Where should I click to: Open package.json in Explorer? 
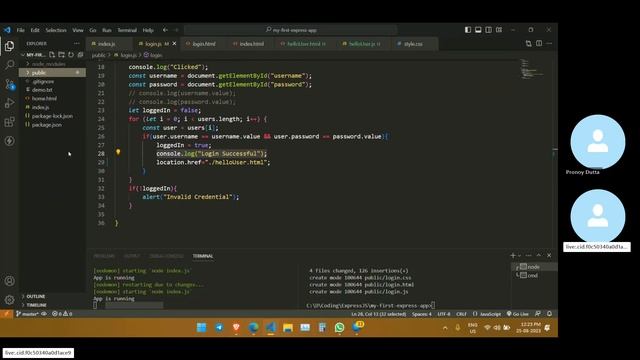[x=47, y=125]
